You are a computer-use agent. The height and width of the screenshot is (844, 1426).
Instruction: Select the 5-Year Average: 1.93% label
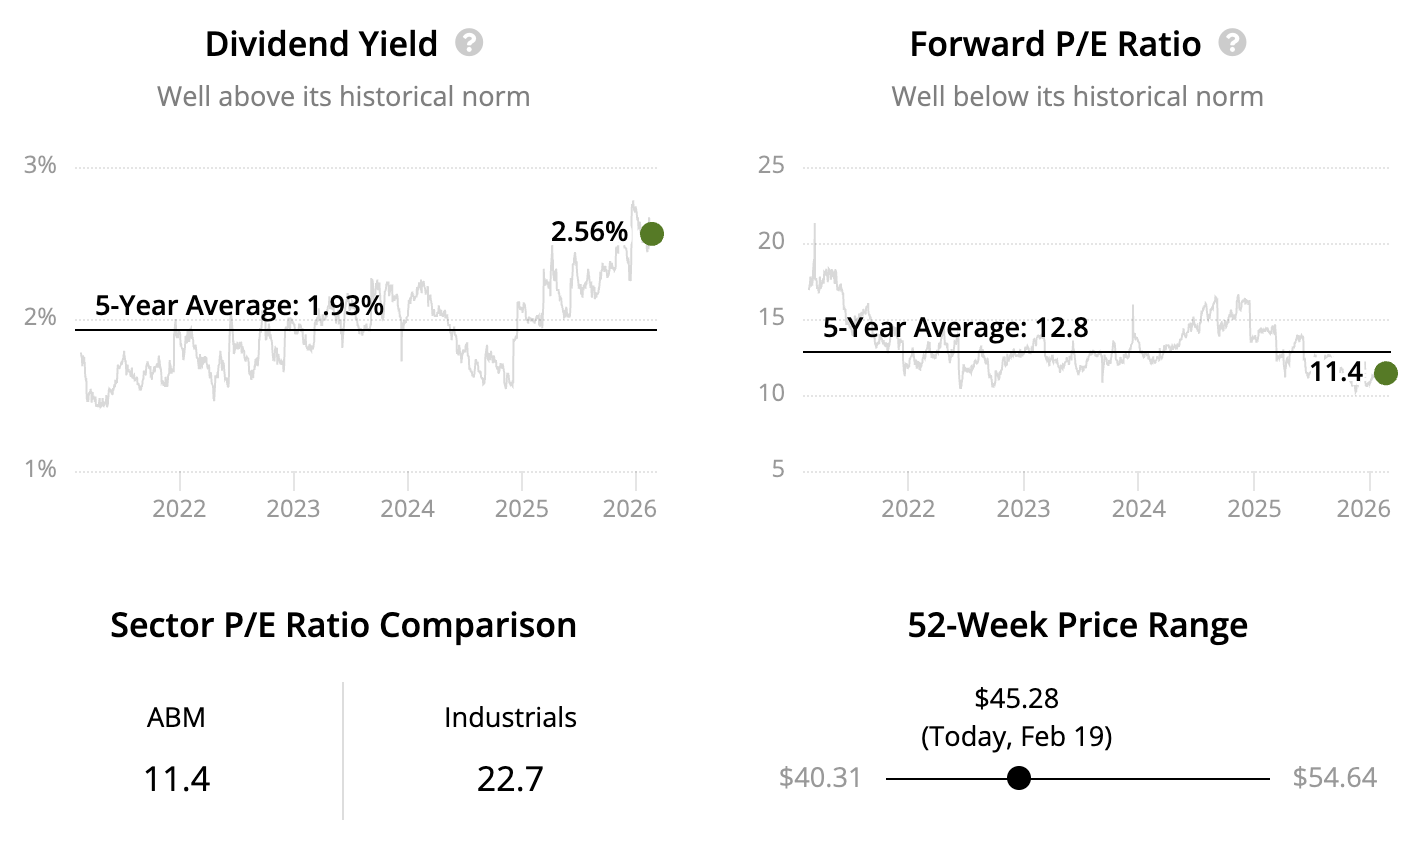pos(239,305)
